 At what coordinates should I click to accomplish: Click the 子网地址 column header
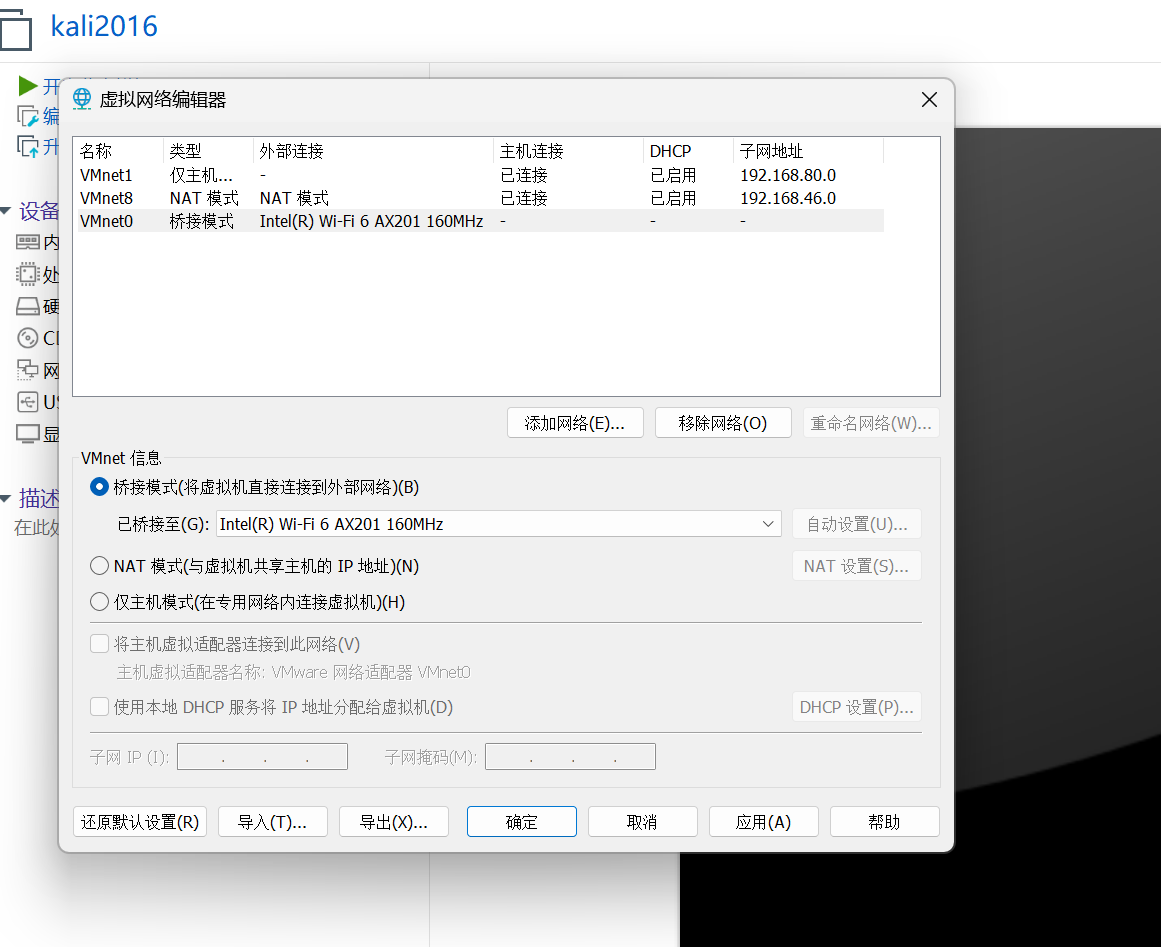click(809, 151)
